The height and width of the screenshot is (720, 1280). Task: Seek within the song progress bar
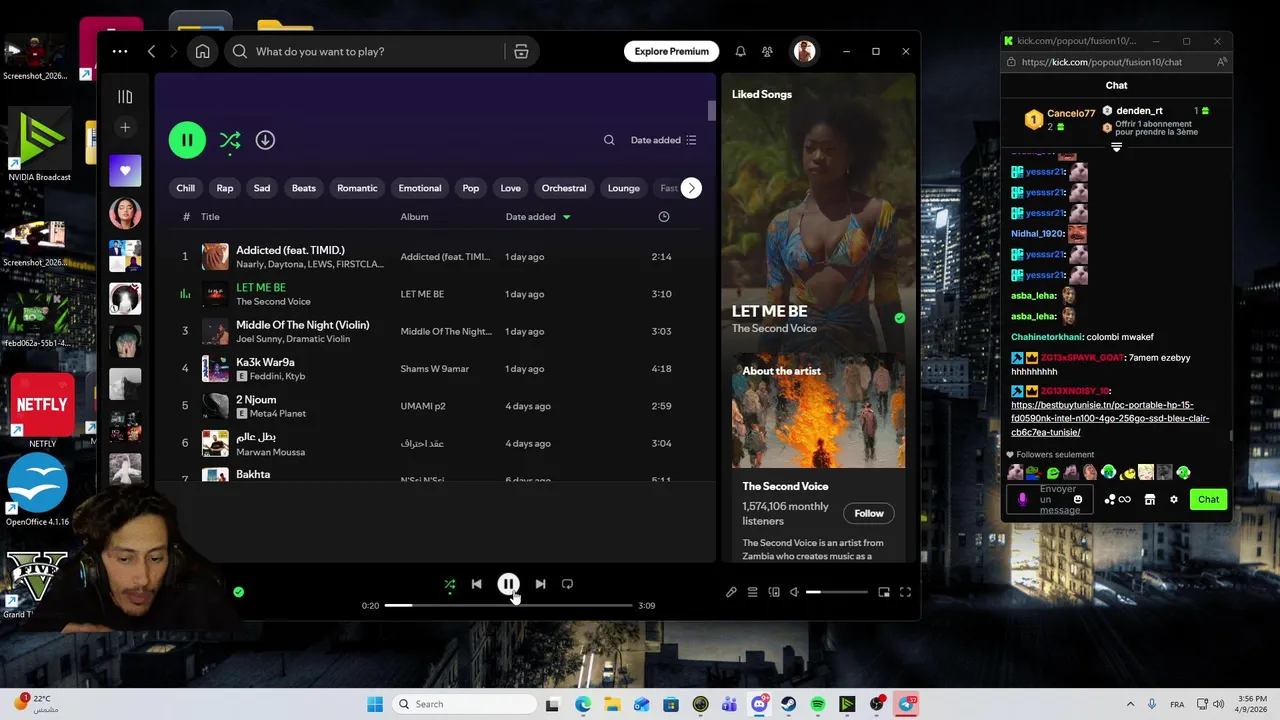pyautogui.click(x=508, y=605)
